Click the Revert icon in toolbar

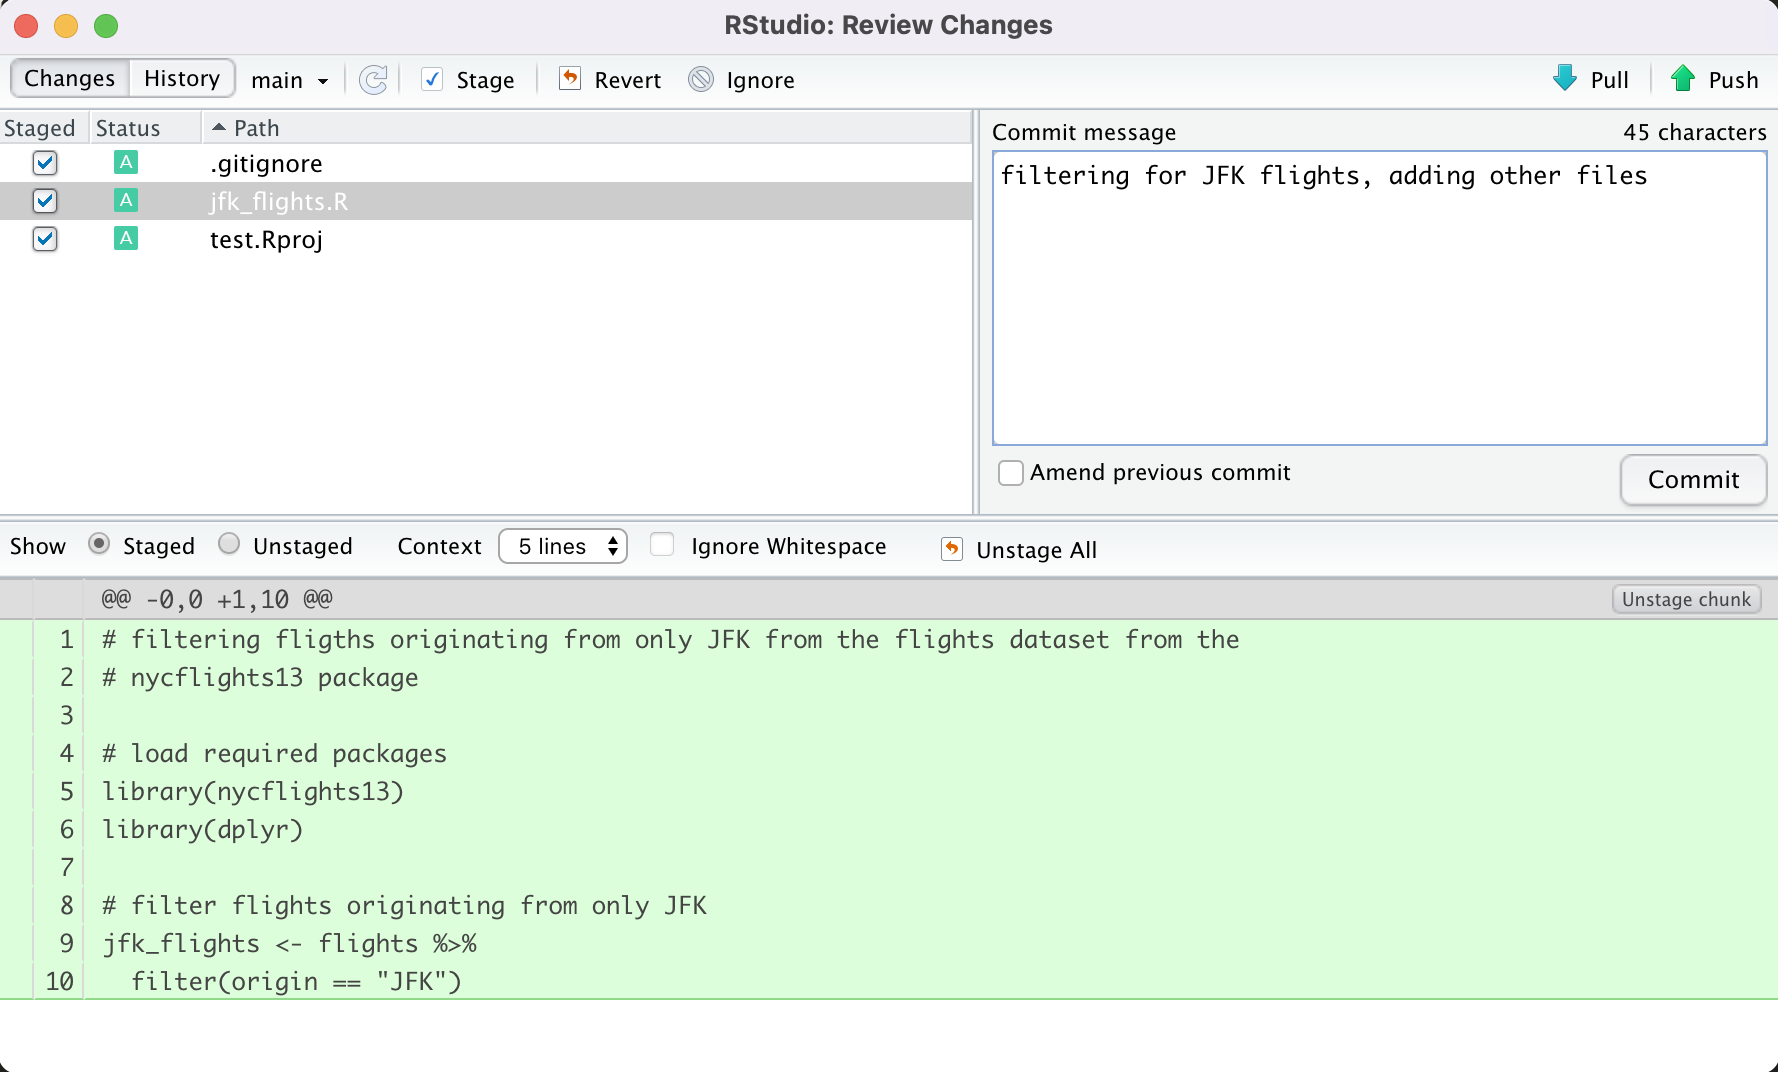pos(570,79)
